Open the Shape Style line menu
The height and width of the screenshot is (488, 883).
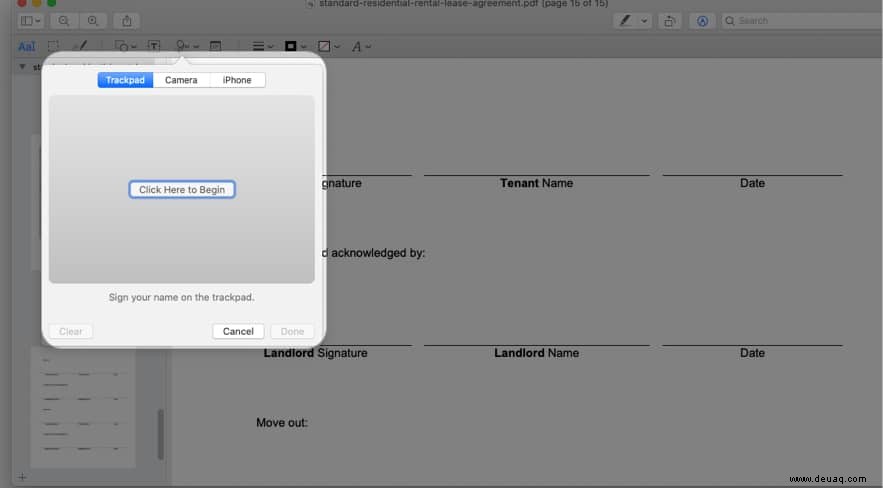pos(262,46)
